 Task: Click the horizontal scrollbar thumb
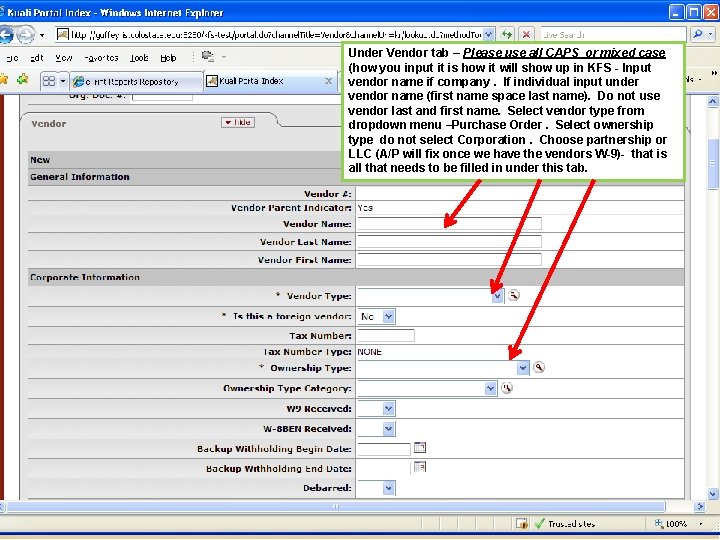point(336,506)
